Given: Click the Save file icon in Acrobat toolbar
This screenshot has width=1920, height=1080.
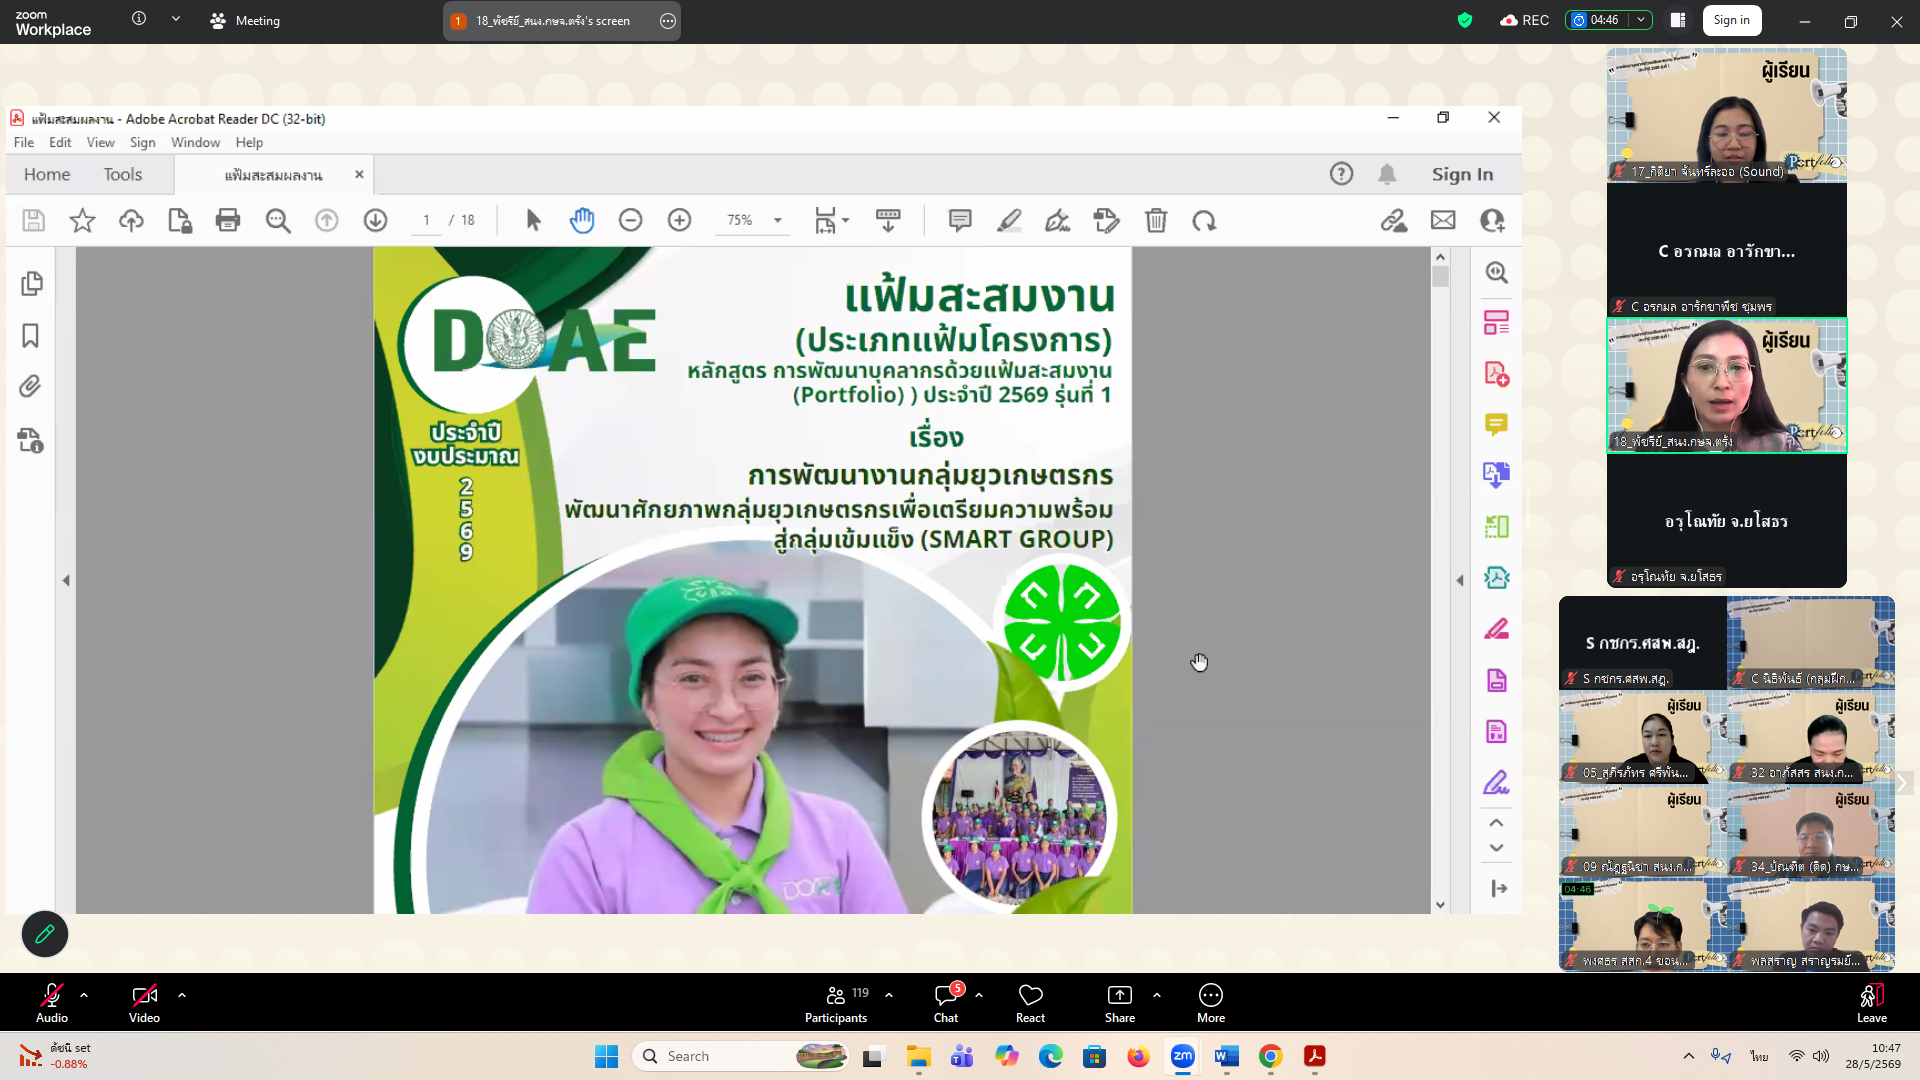Looking at the screenshot, I should point(34,220).
